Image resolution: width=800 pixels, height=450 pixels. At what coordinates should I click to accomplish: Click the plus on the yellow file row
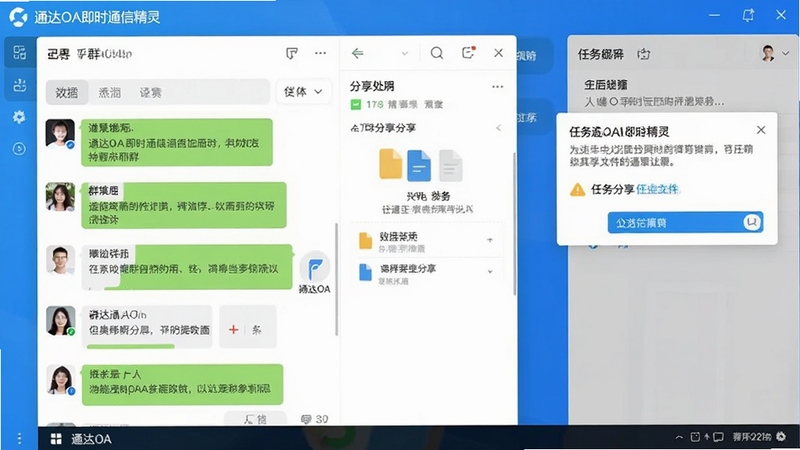click(x=490, y=240)
